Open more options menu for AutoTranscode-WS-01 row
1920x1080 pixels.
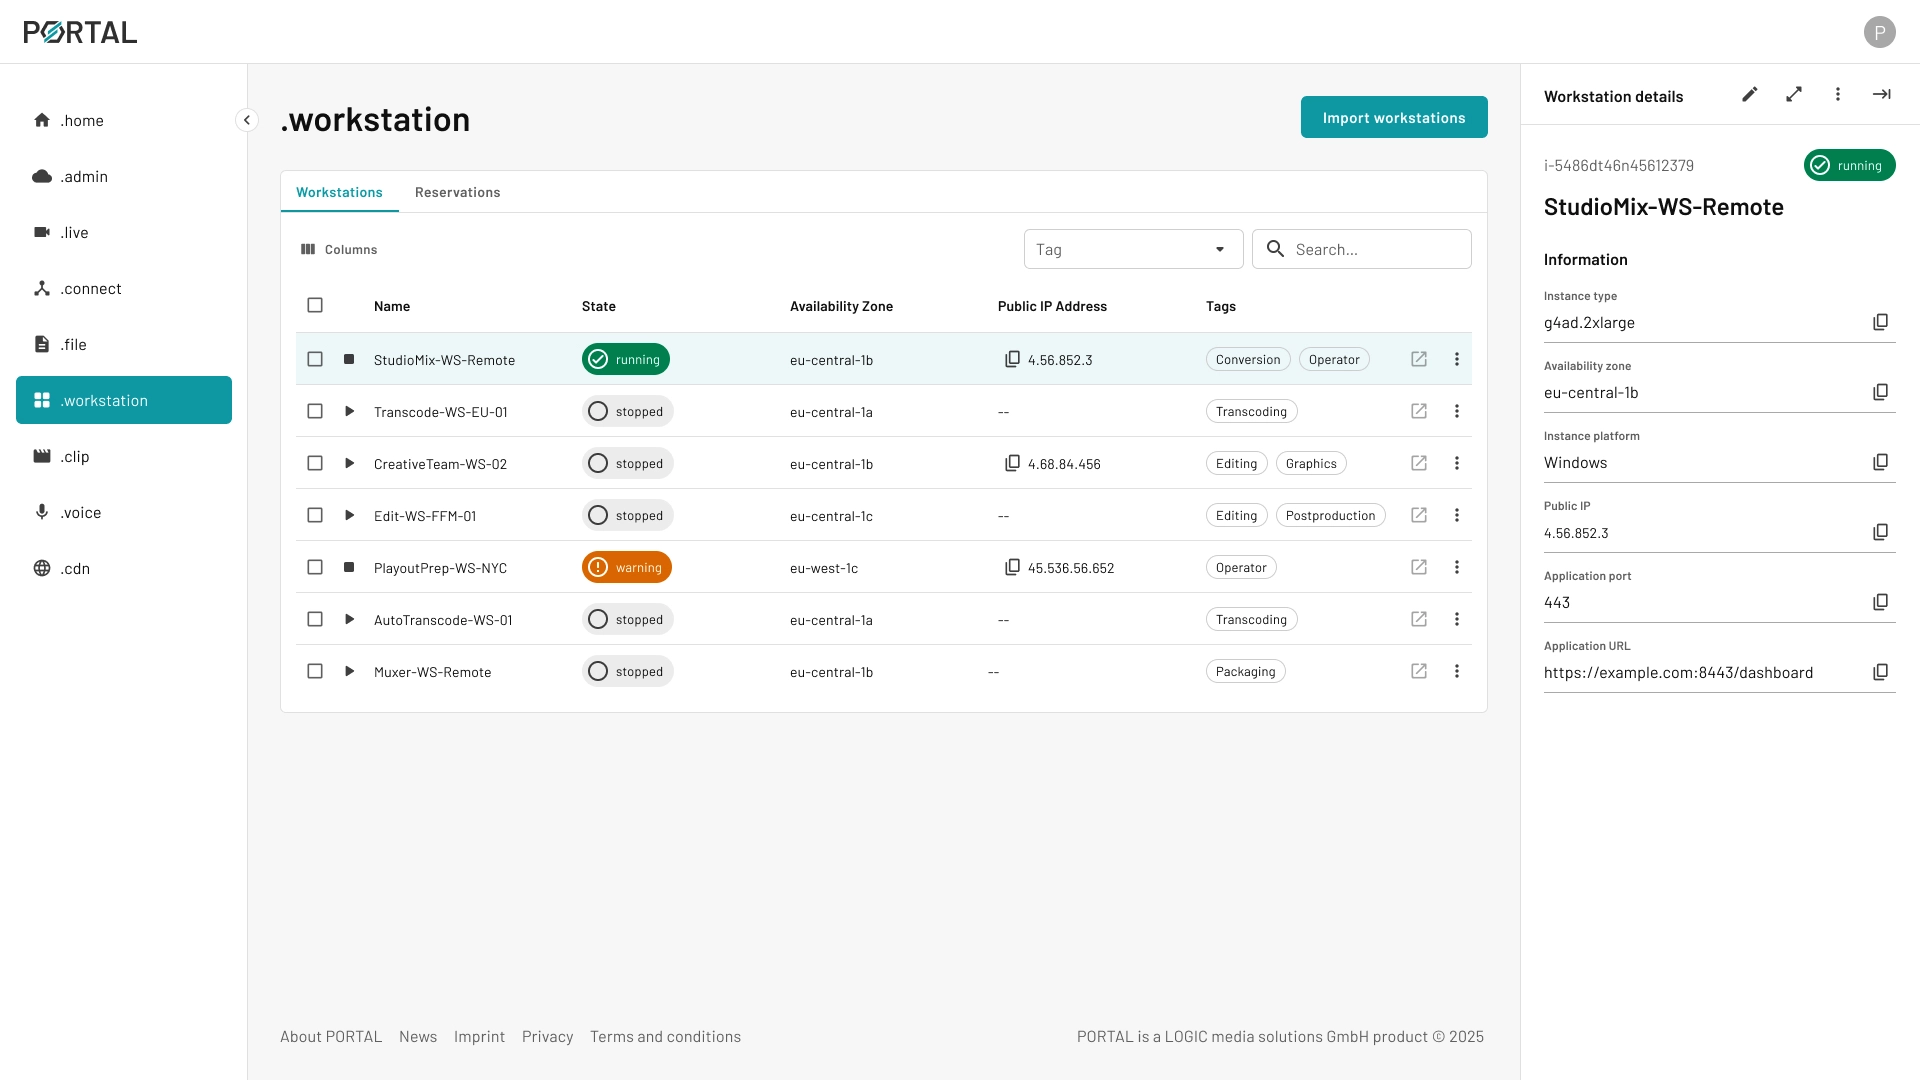pyautogui.click(x=1456, y=619)
